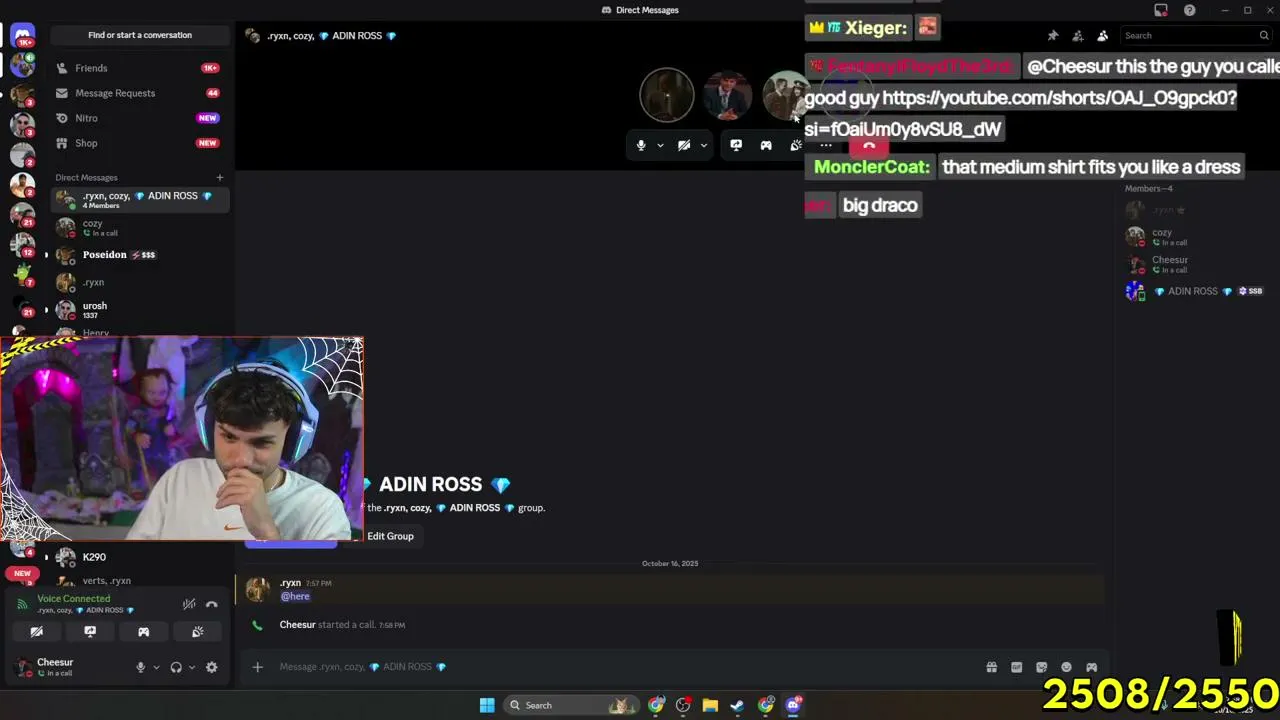Open the Windows Start menu

coord(487,705)
